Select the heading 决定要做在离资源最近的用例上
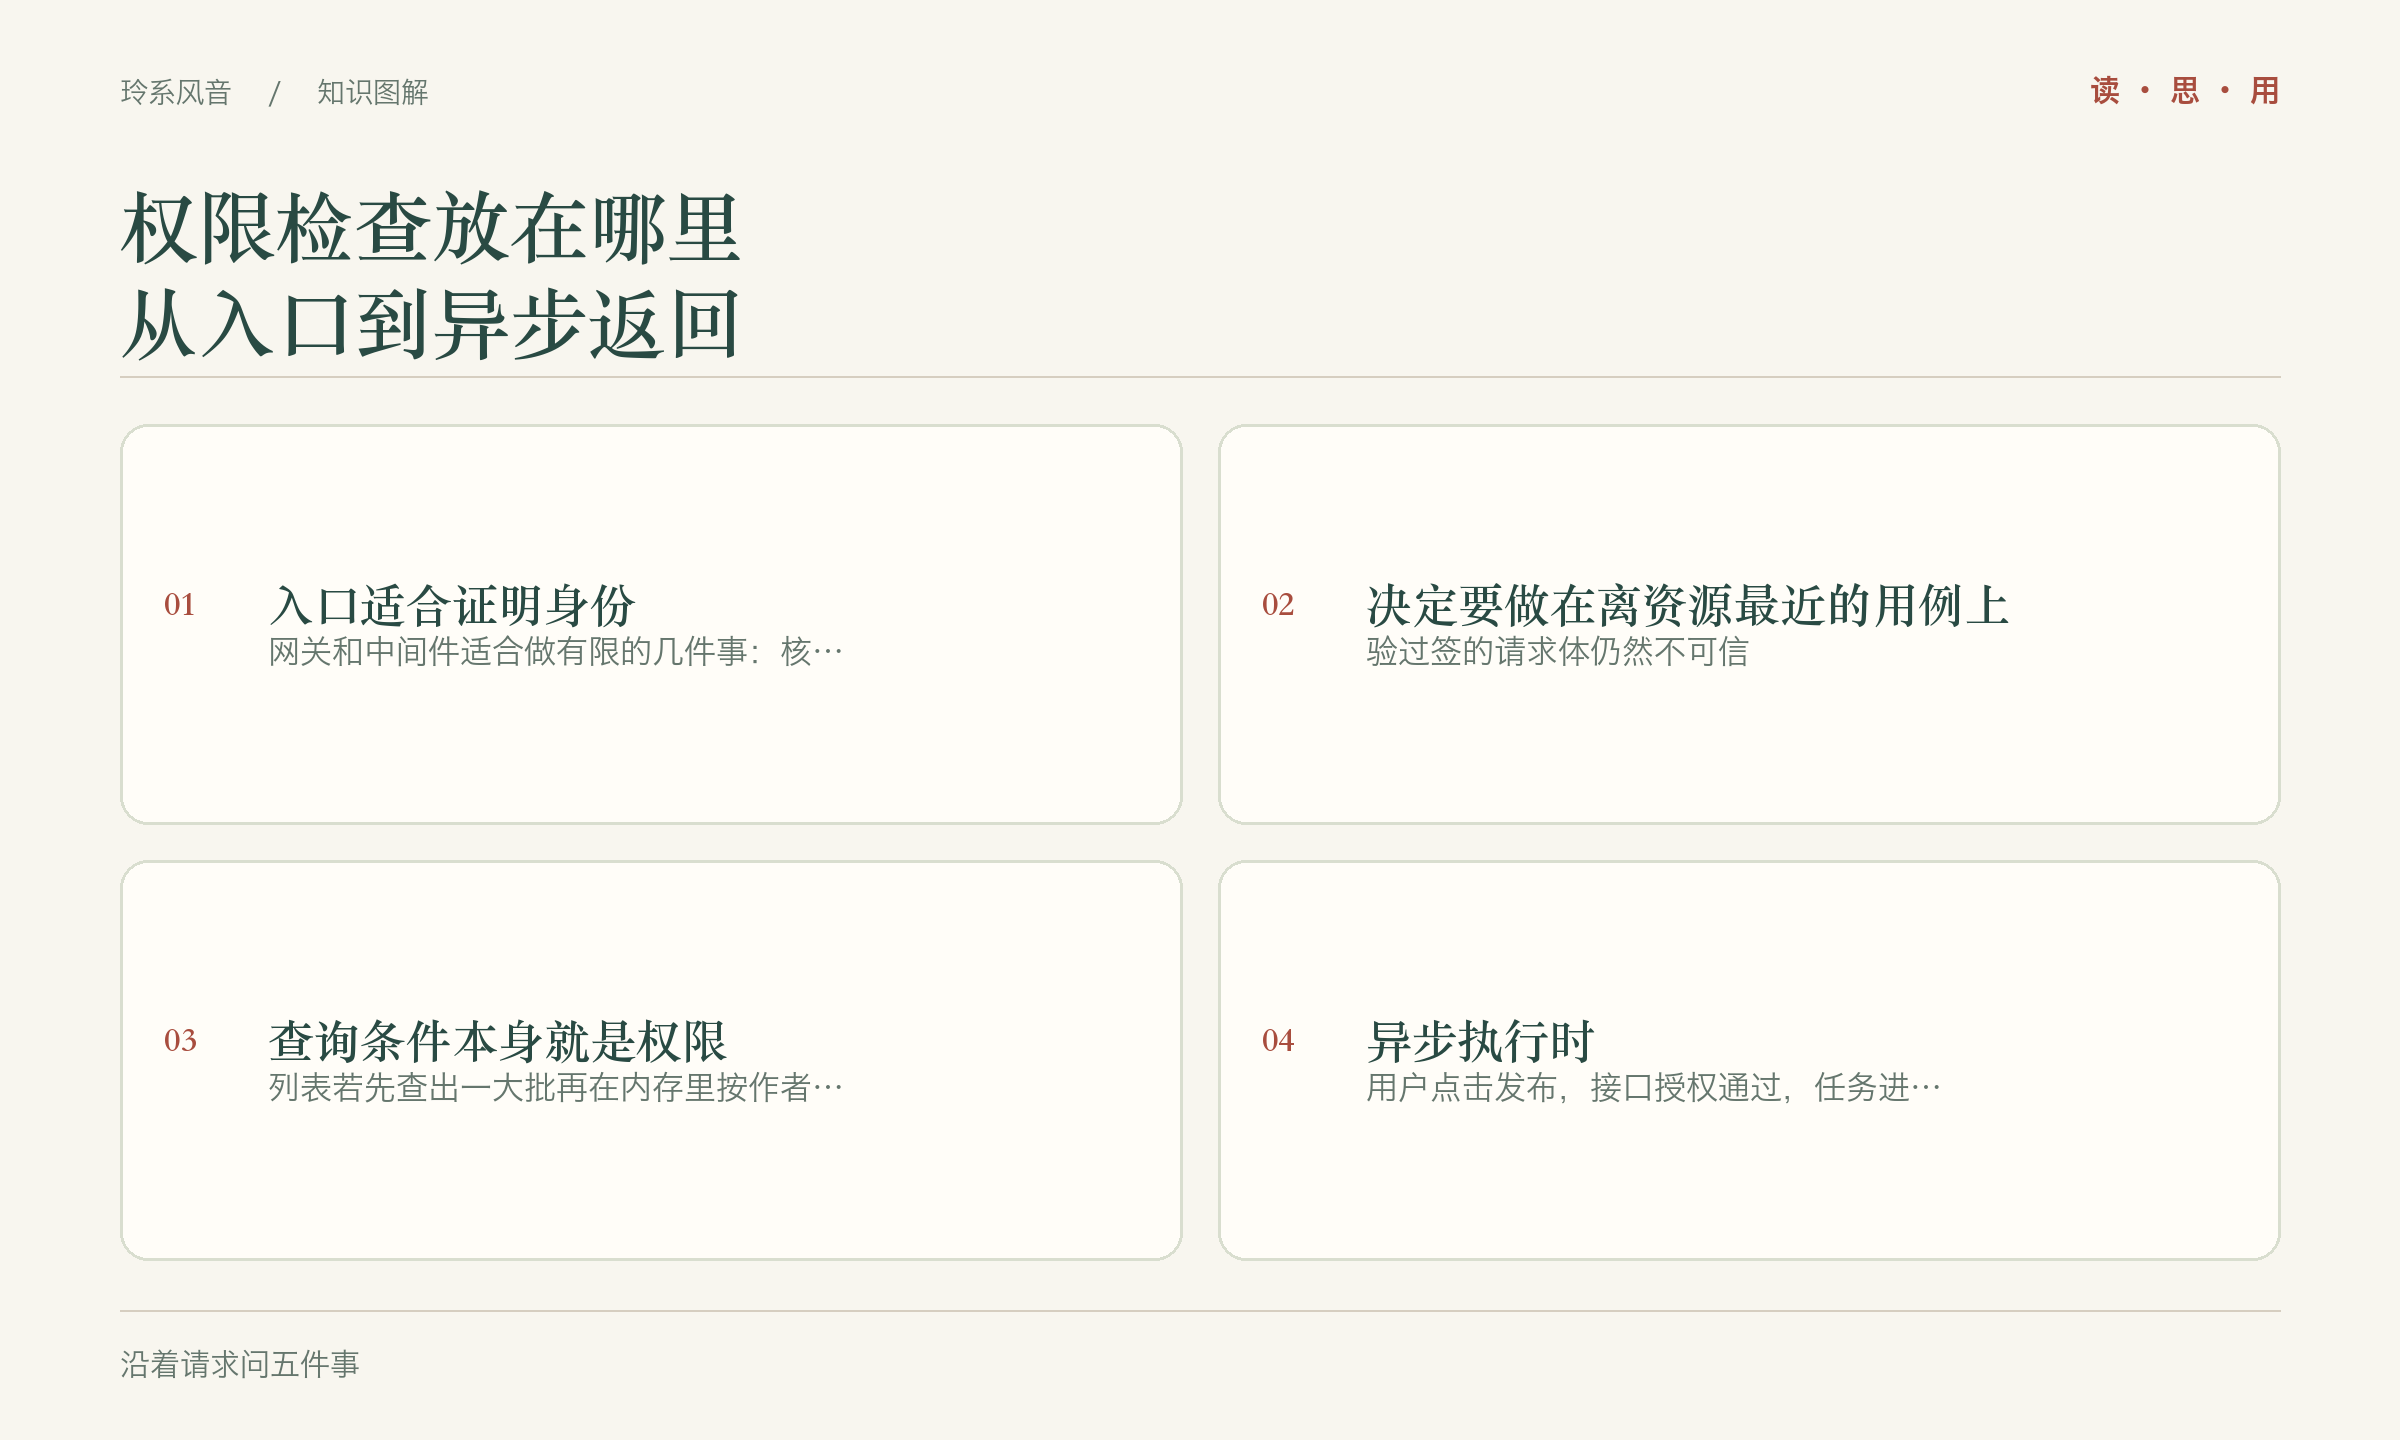Viewport: 2400px width, 1440px height. tap(1688, 605)
